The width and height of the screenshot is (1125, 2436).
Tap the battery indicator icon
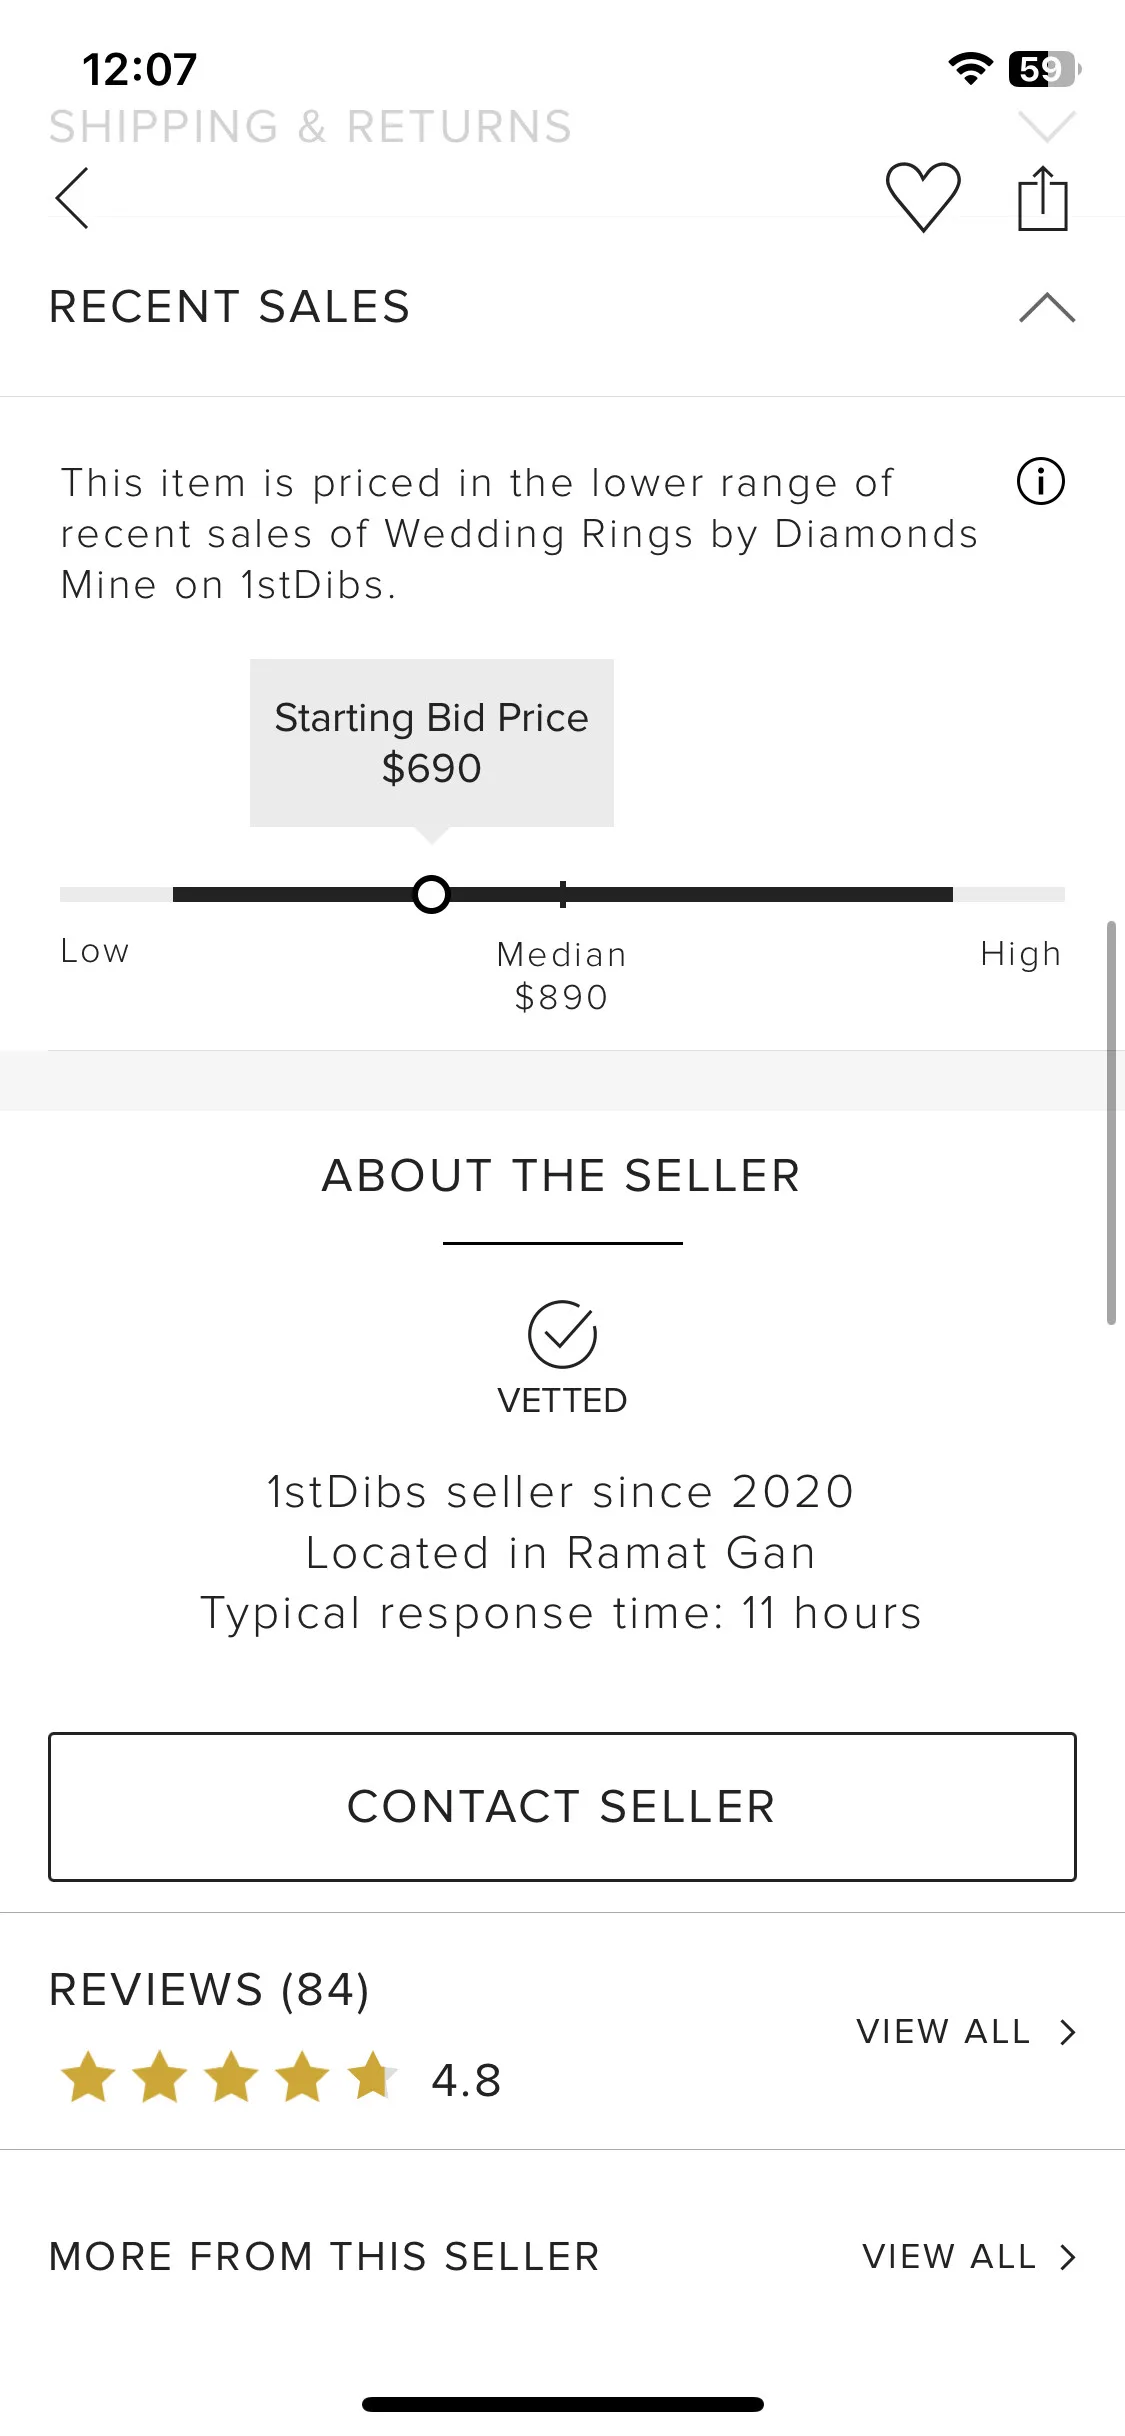coord(1045,69)
